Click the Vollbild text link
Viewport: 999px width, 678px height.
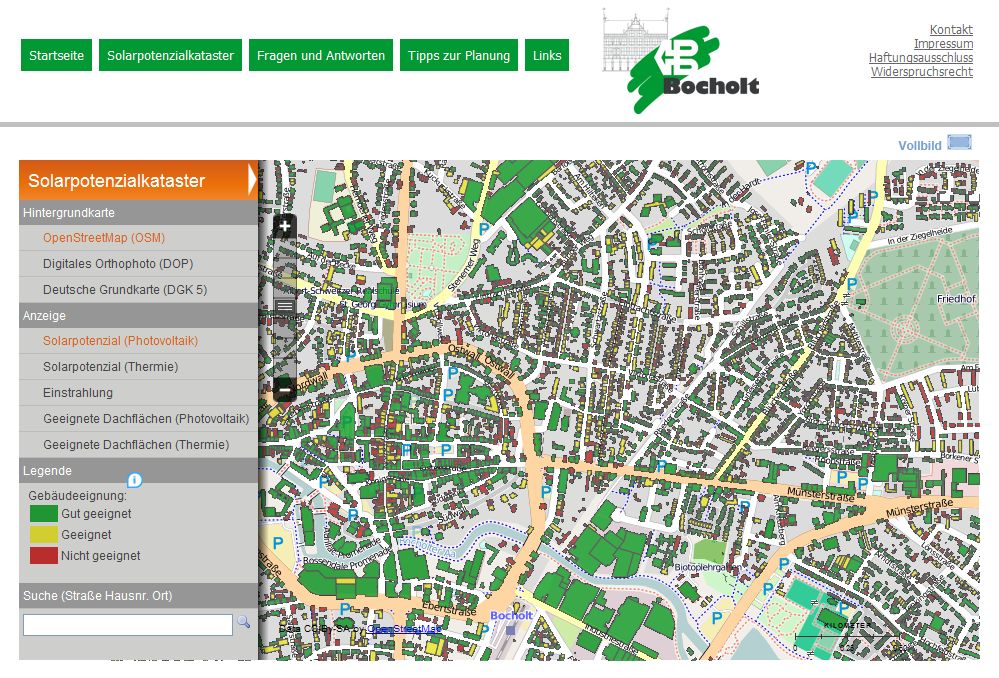(919, 145)
